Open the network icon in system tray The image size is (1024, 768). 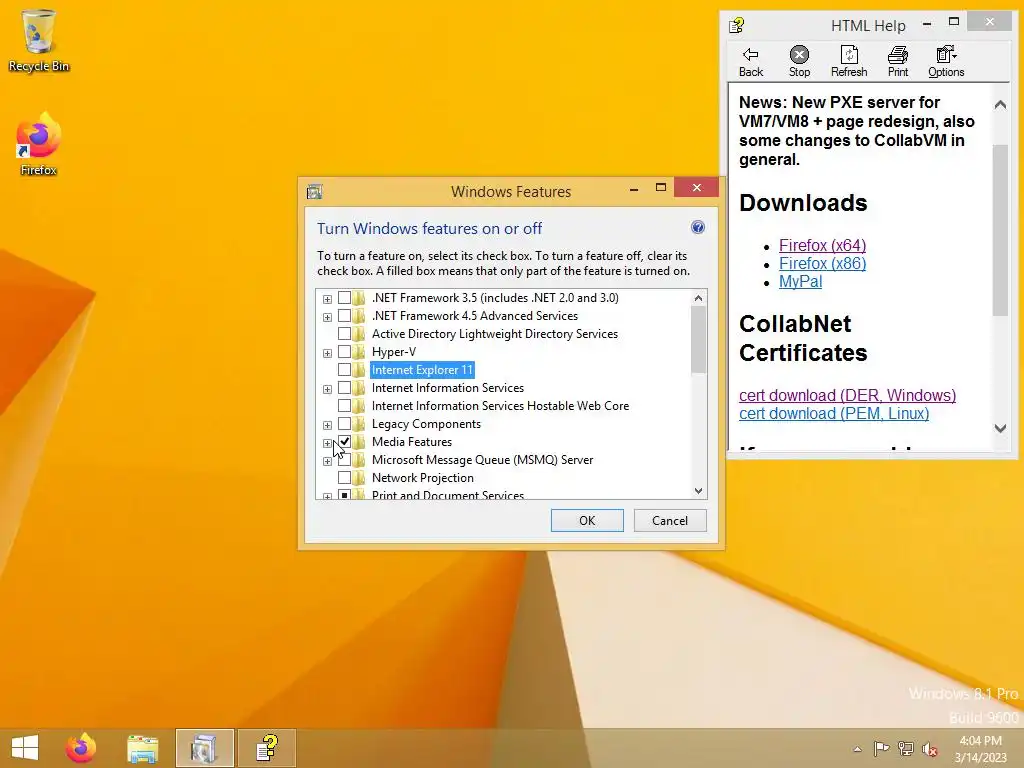pyautogui.click(x=906, y=748)
